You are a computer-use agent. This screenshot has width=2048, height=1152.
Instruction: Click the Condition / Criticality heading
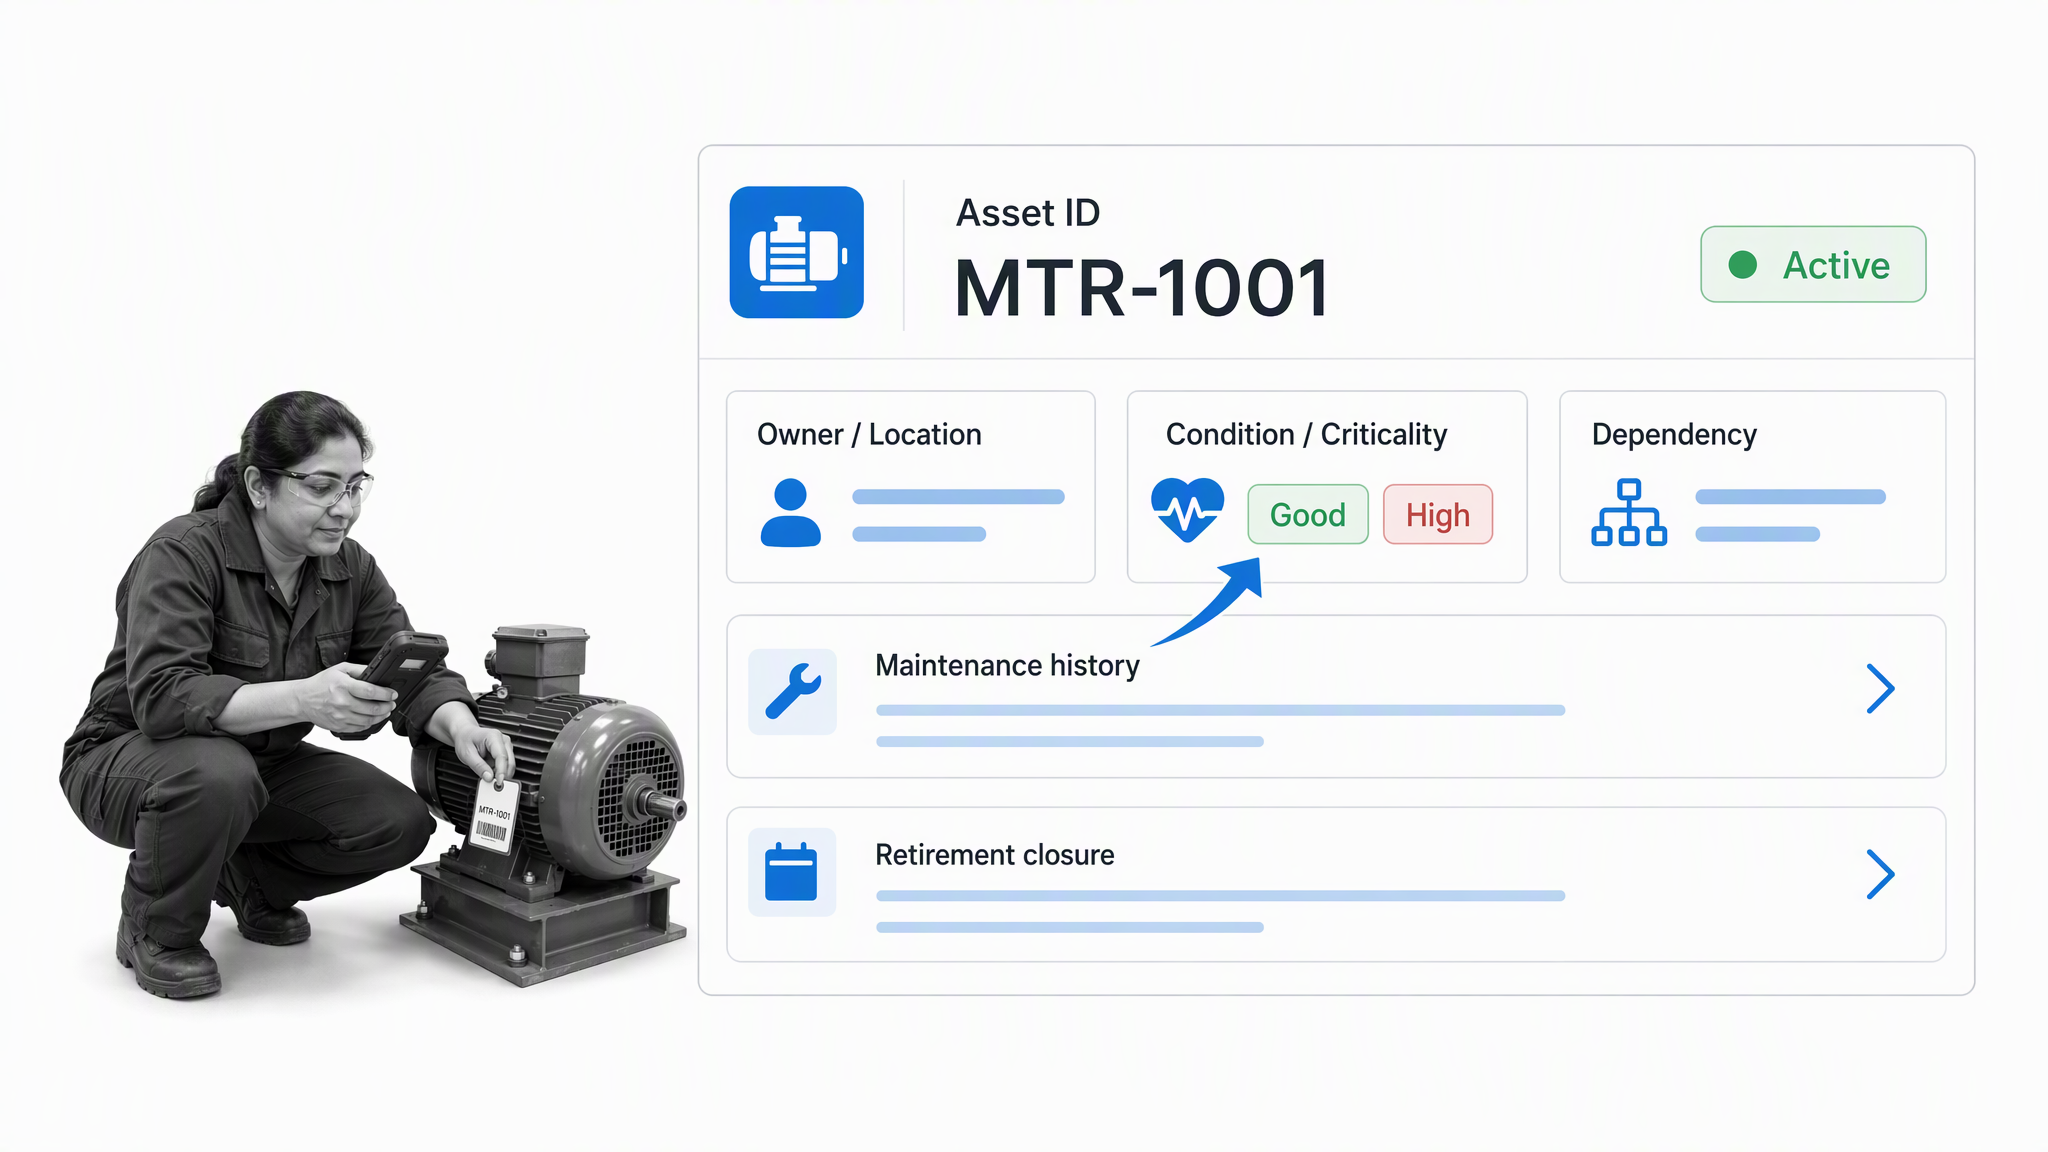coord(1306,435)
